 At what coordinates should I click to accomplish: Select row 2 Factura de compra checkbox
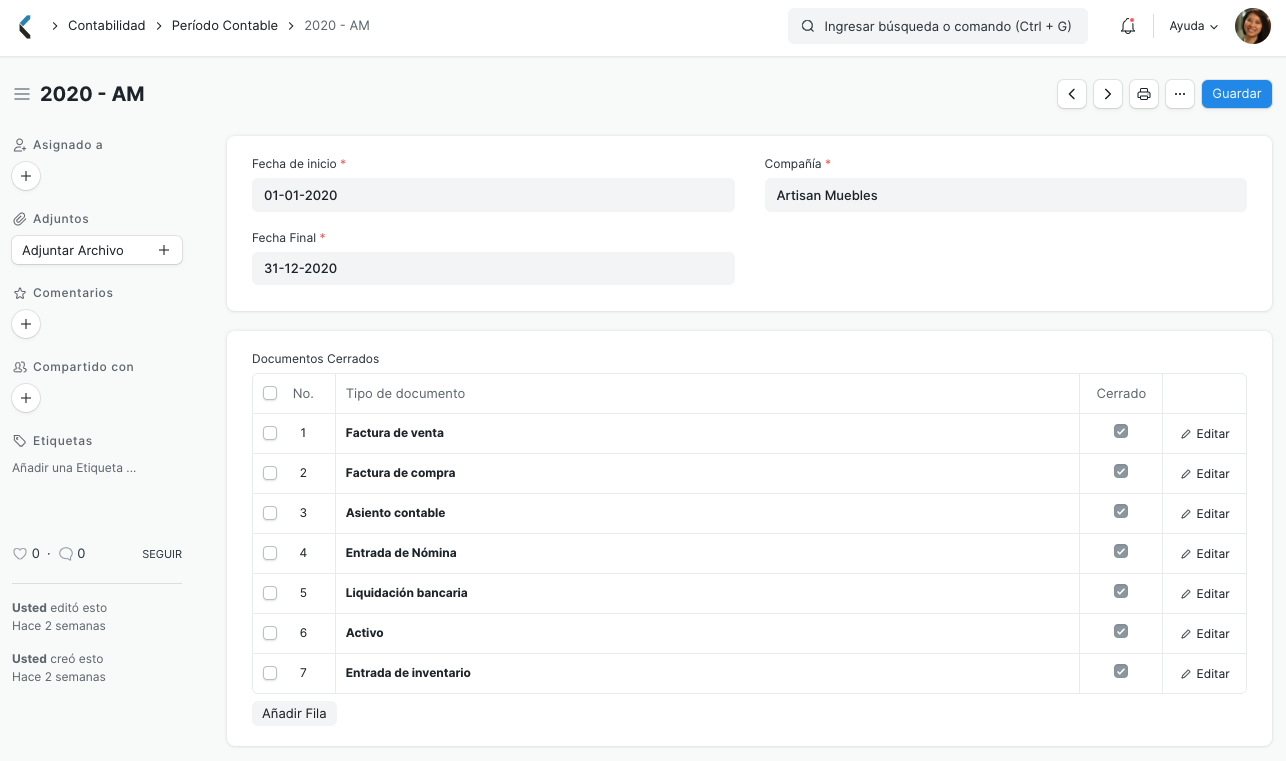(270, 473)
